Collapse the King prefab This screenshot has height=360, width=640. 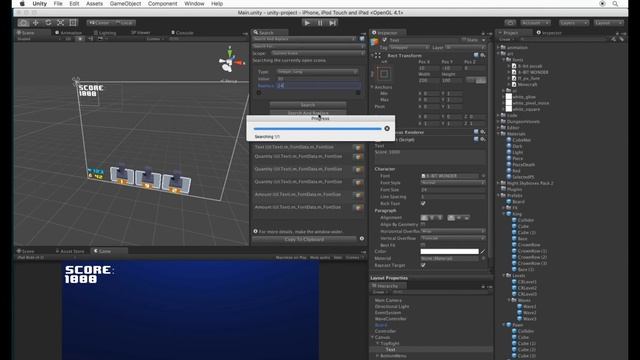(x=504, y=214)
